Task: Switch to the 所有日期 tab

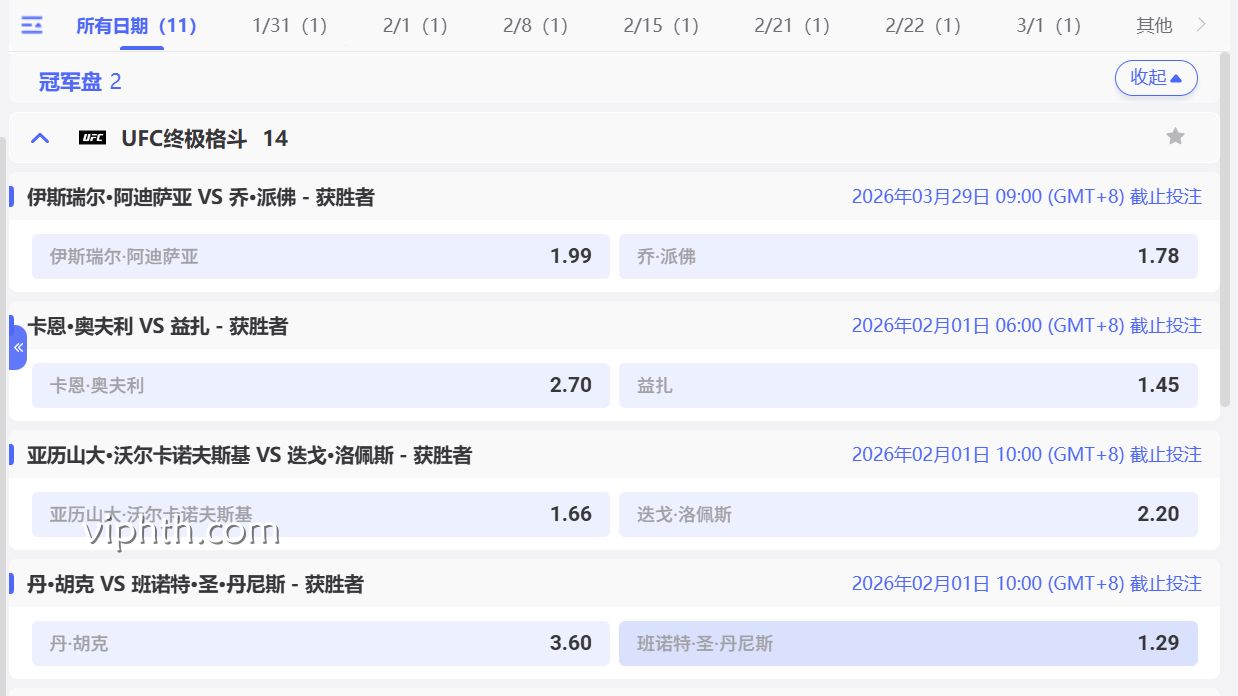Action: point(138,25)
